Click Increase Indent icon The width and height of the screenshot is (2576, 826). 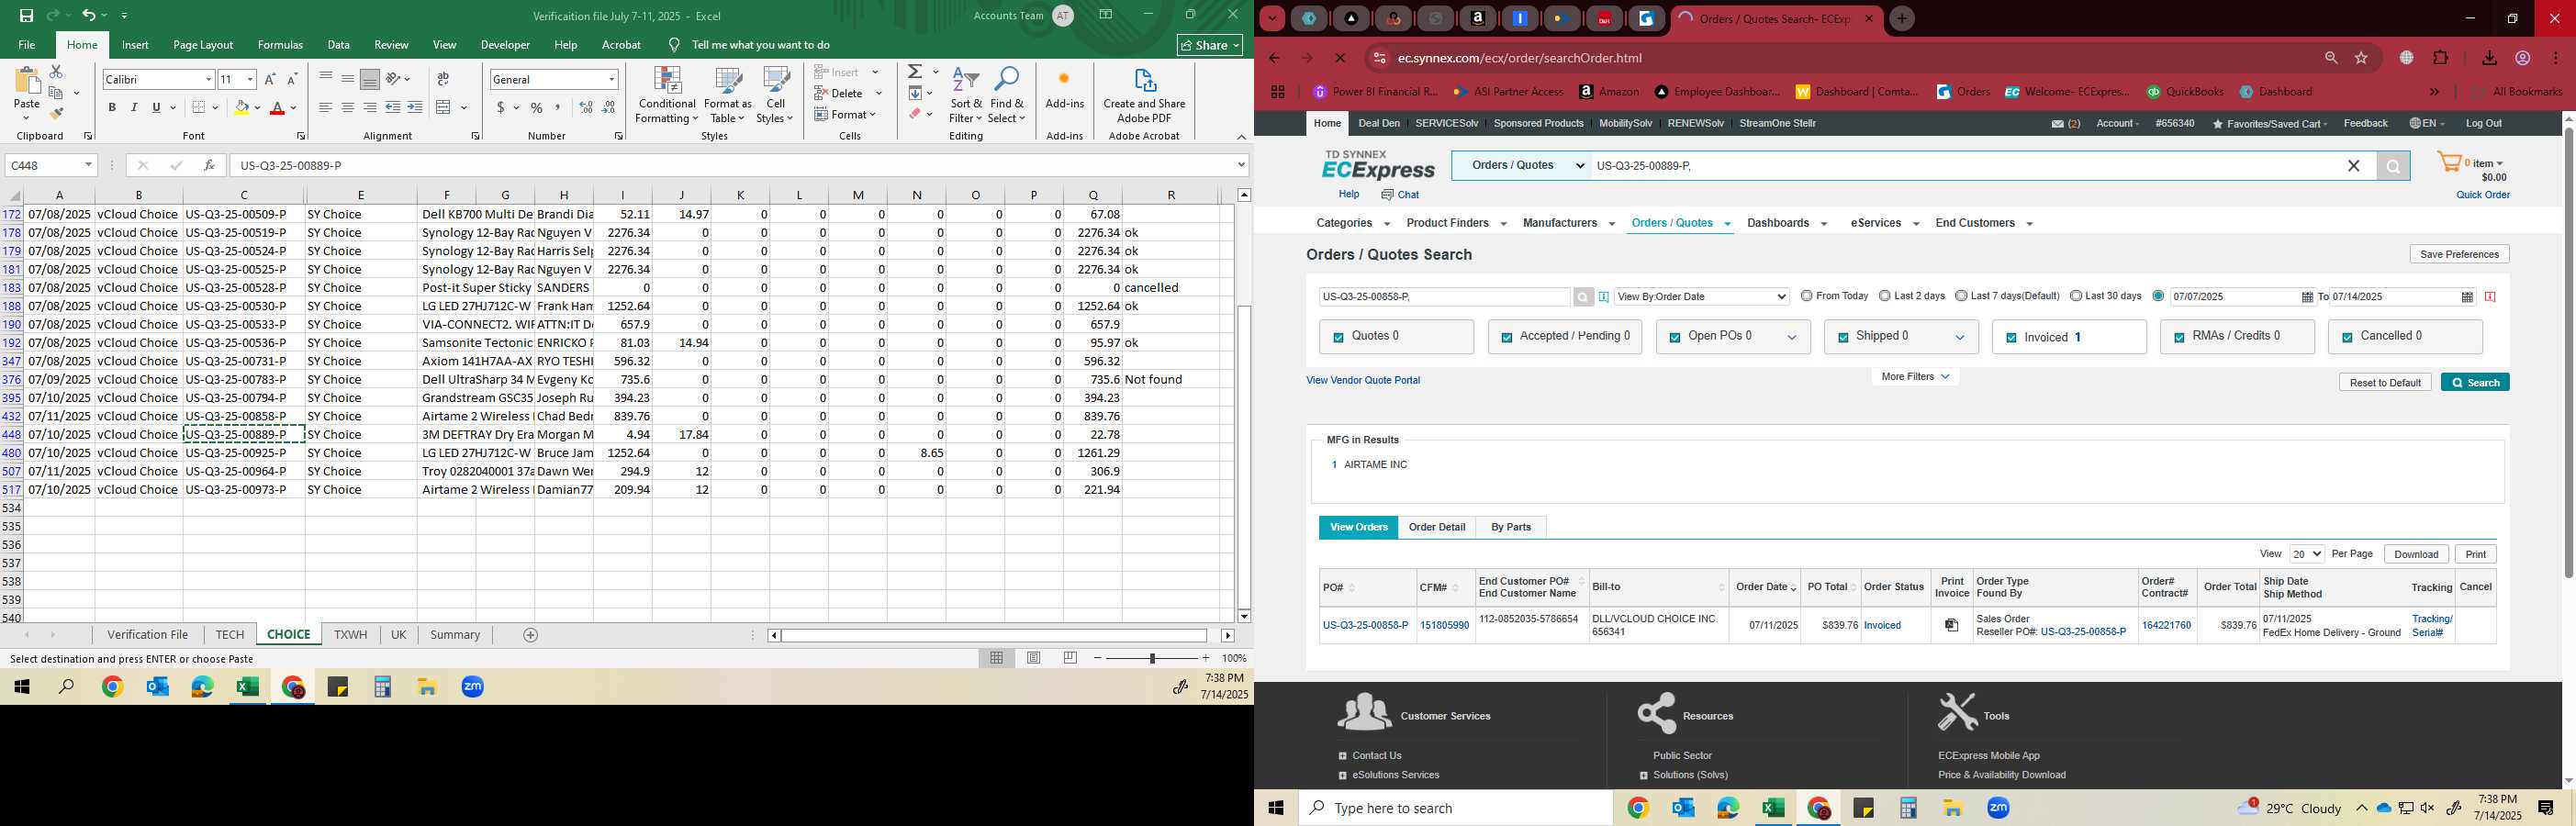[415, 108]
